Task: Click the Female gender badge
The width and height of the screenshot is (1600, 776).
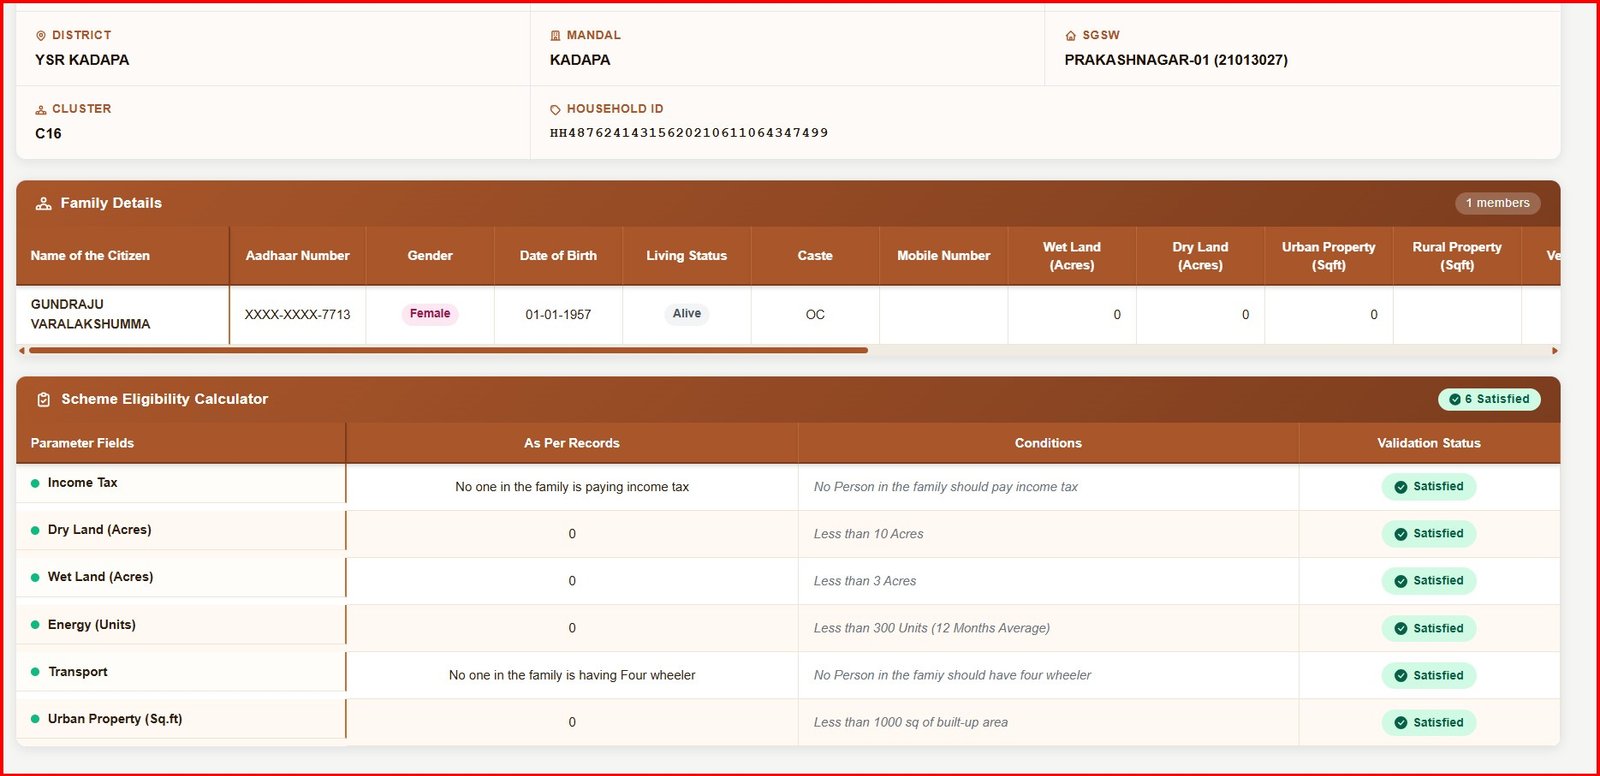Action: tap(430, 314)
